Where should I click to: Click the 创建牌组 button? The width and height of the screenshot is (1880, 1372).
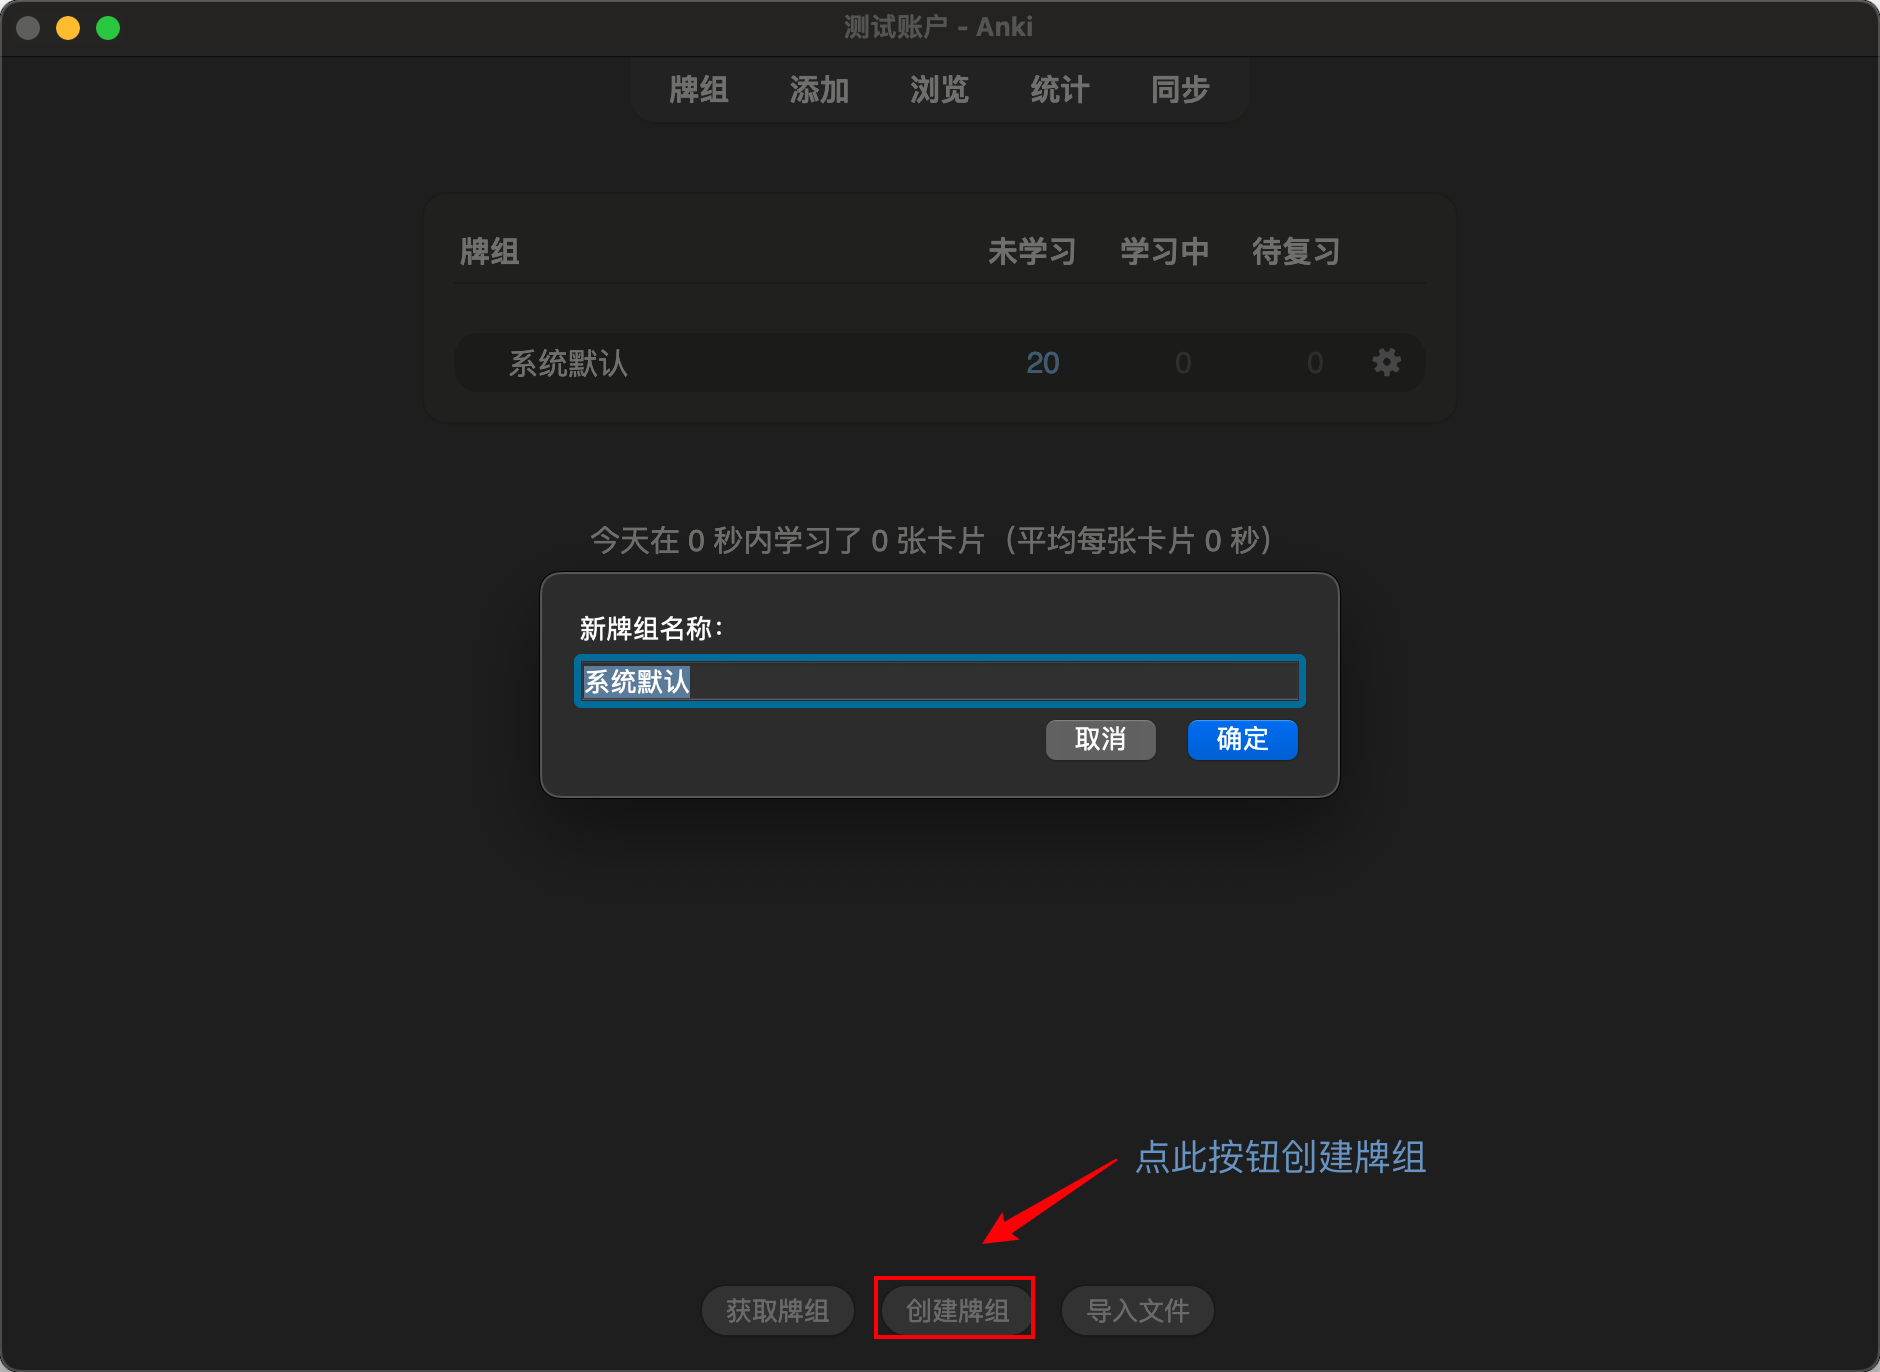(957, 1310)
